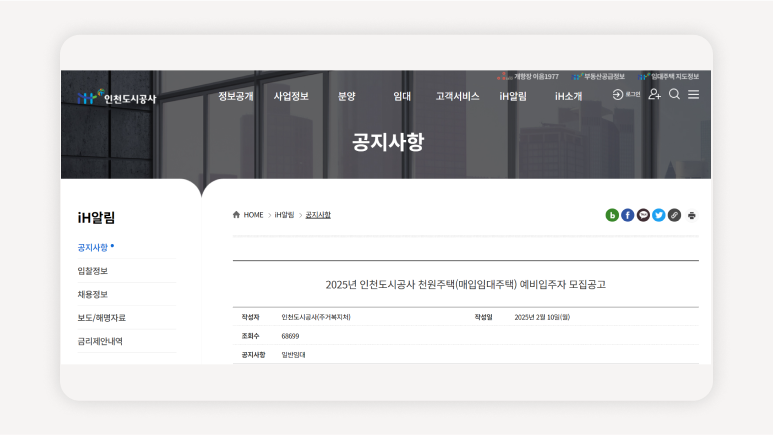
Task: Select 공지사항 in sidebar
Action: (x=93, y=248)
